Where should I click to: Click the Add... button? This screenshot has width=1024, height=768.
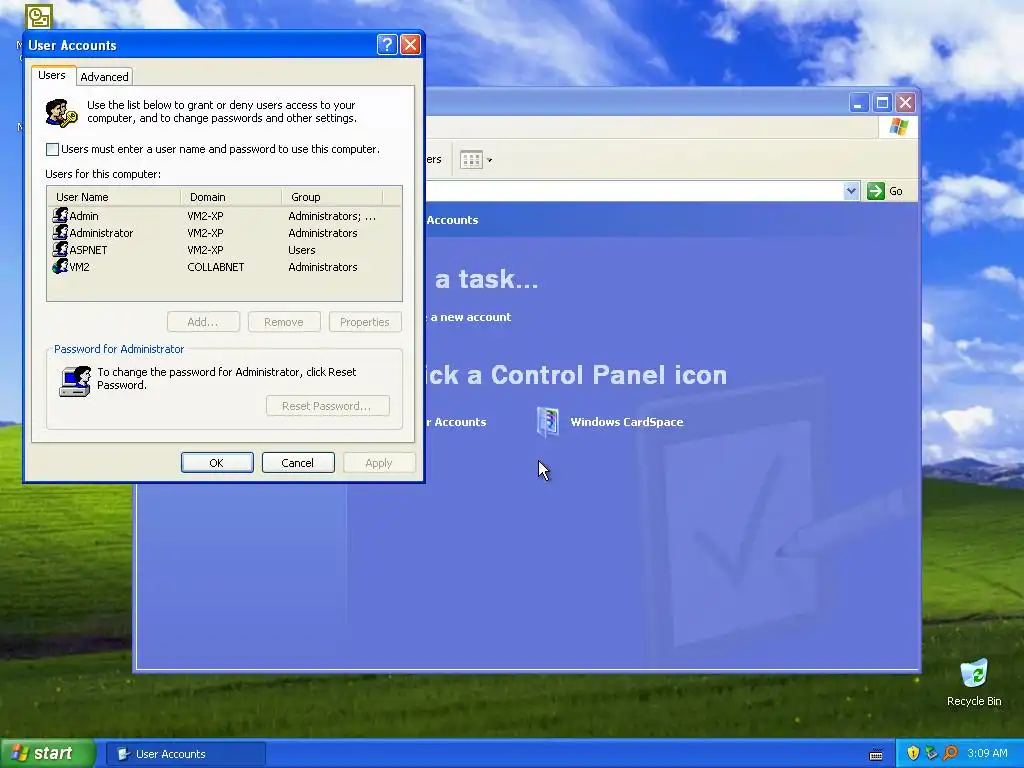pos(203,322)
